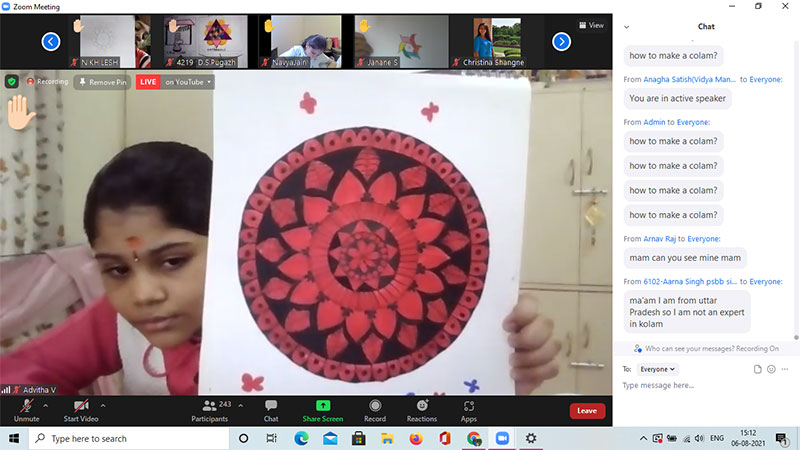Open Firefox from the taskbar
This screenshot has height=450, width=800.
416,438
